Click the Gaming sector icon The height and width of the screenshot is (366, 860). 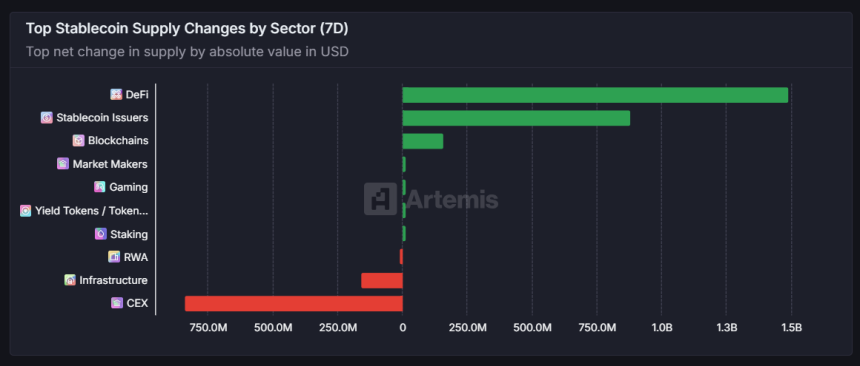click(x=99, y=187)
